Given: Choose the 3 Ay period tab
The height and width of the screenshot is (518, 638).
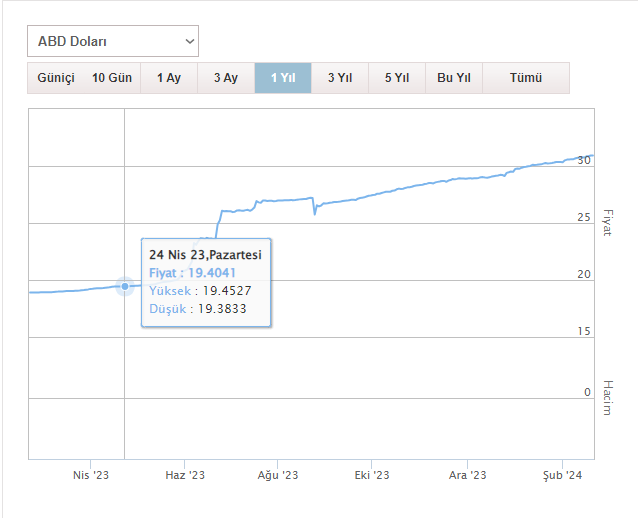Looking at the screenshot, I should (x=226, y=78).
